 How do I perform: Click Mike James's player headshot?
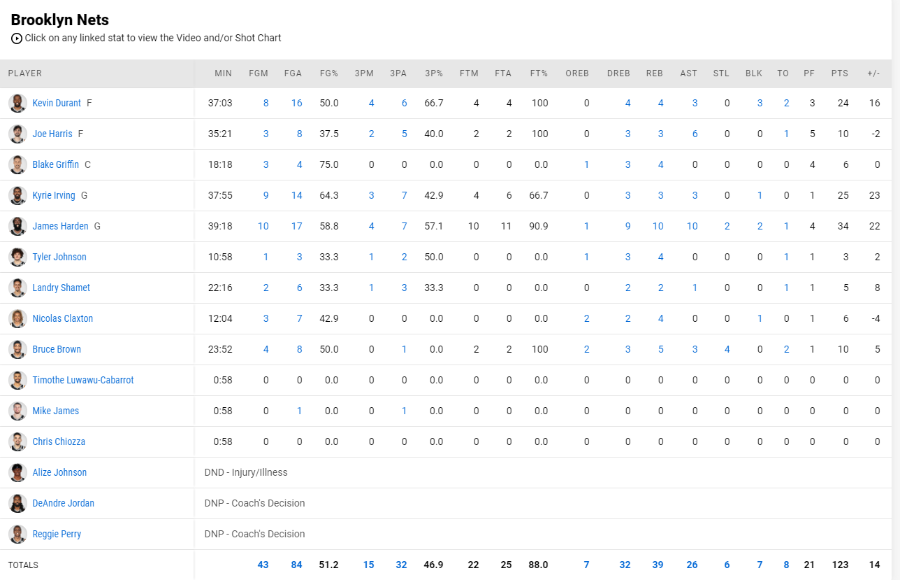(x=18, y=411)
